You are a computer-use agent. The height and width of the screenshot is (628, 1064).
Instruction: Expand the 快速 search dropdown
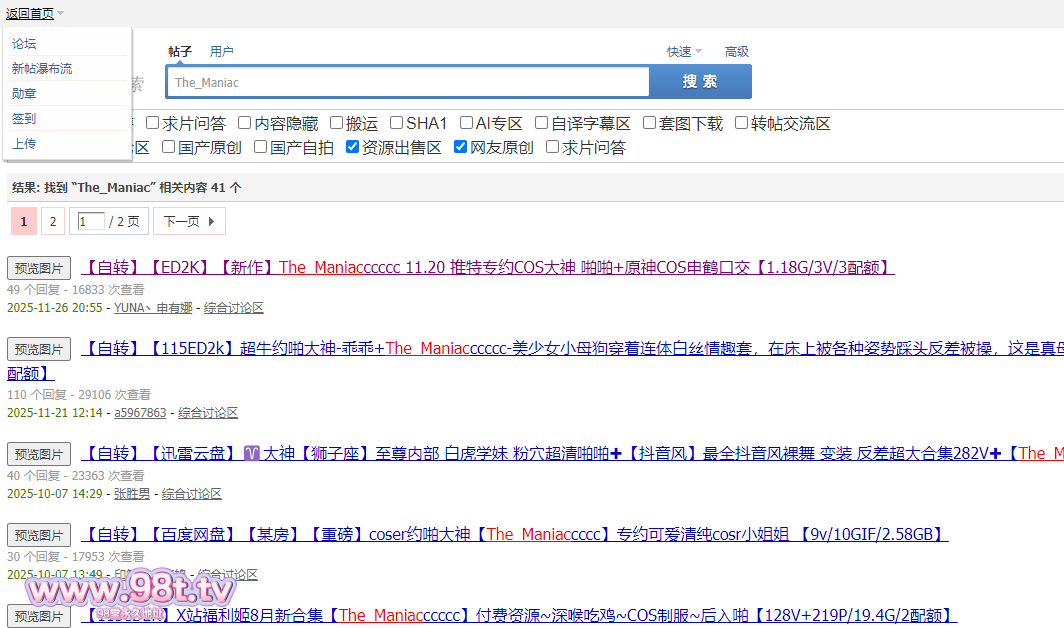point(684,52)
